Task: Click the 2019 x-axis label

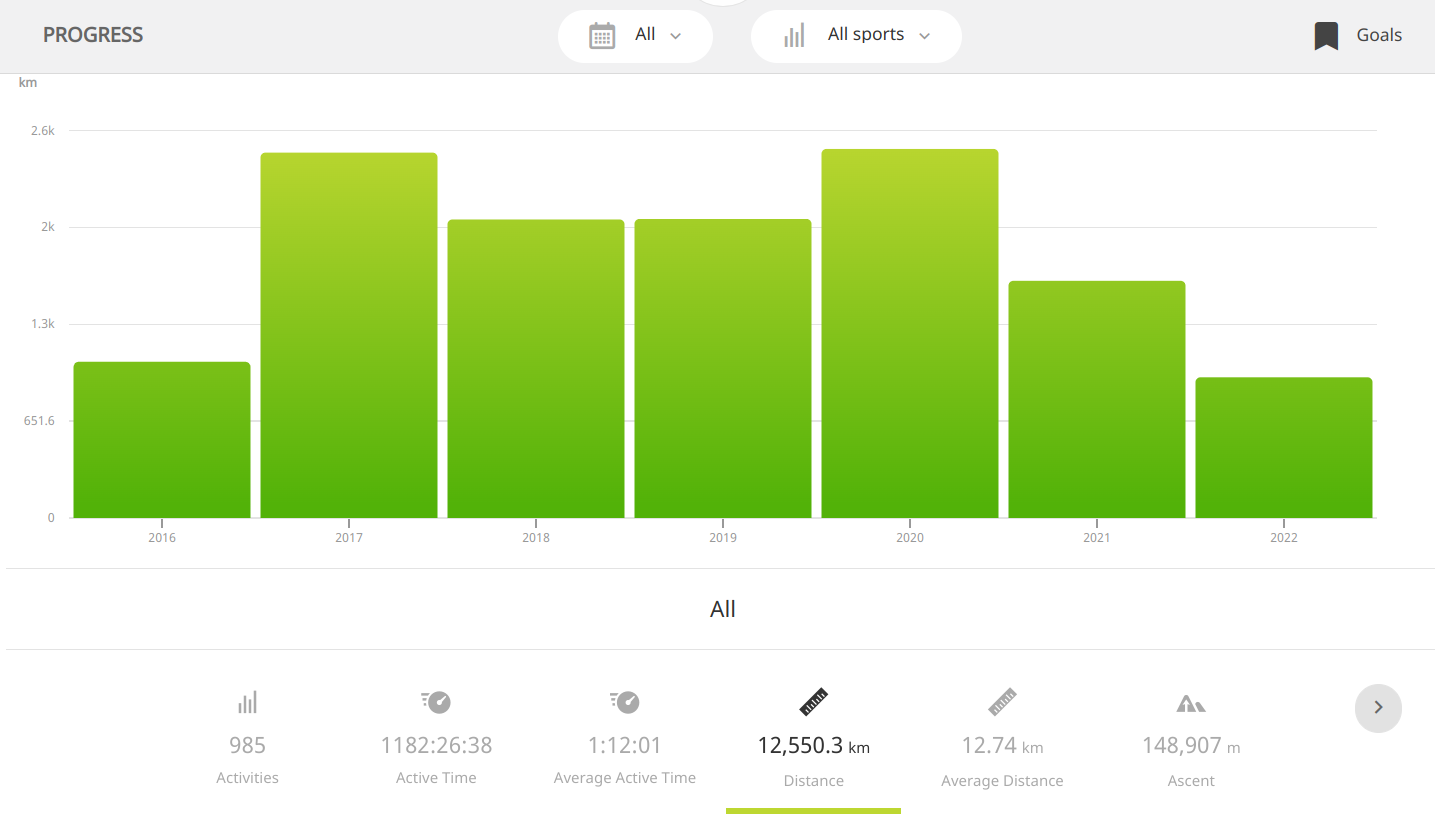Action: point(723,538)
